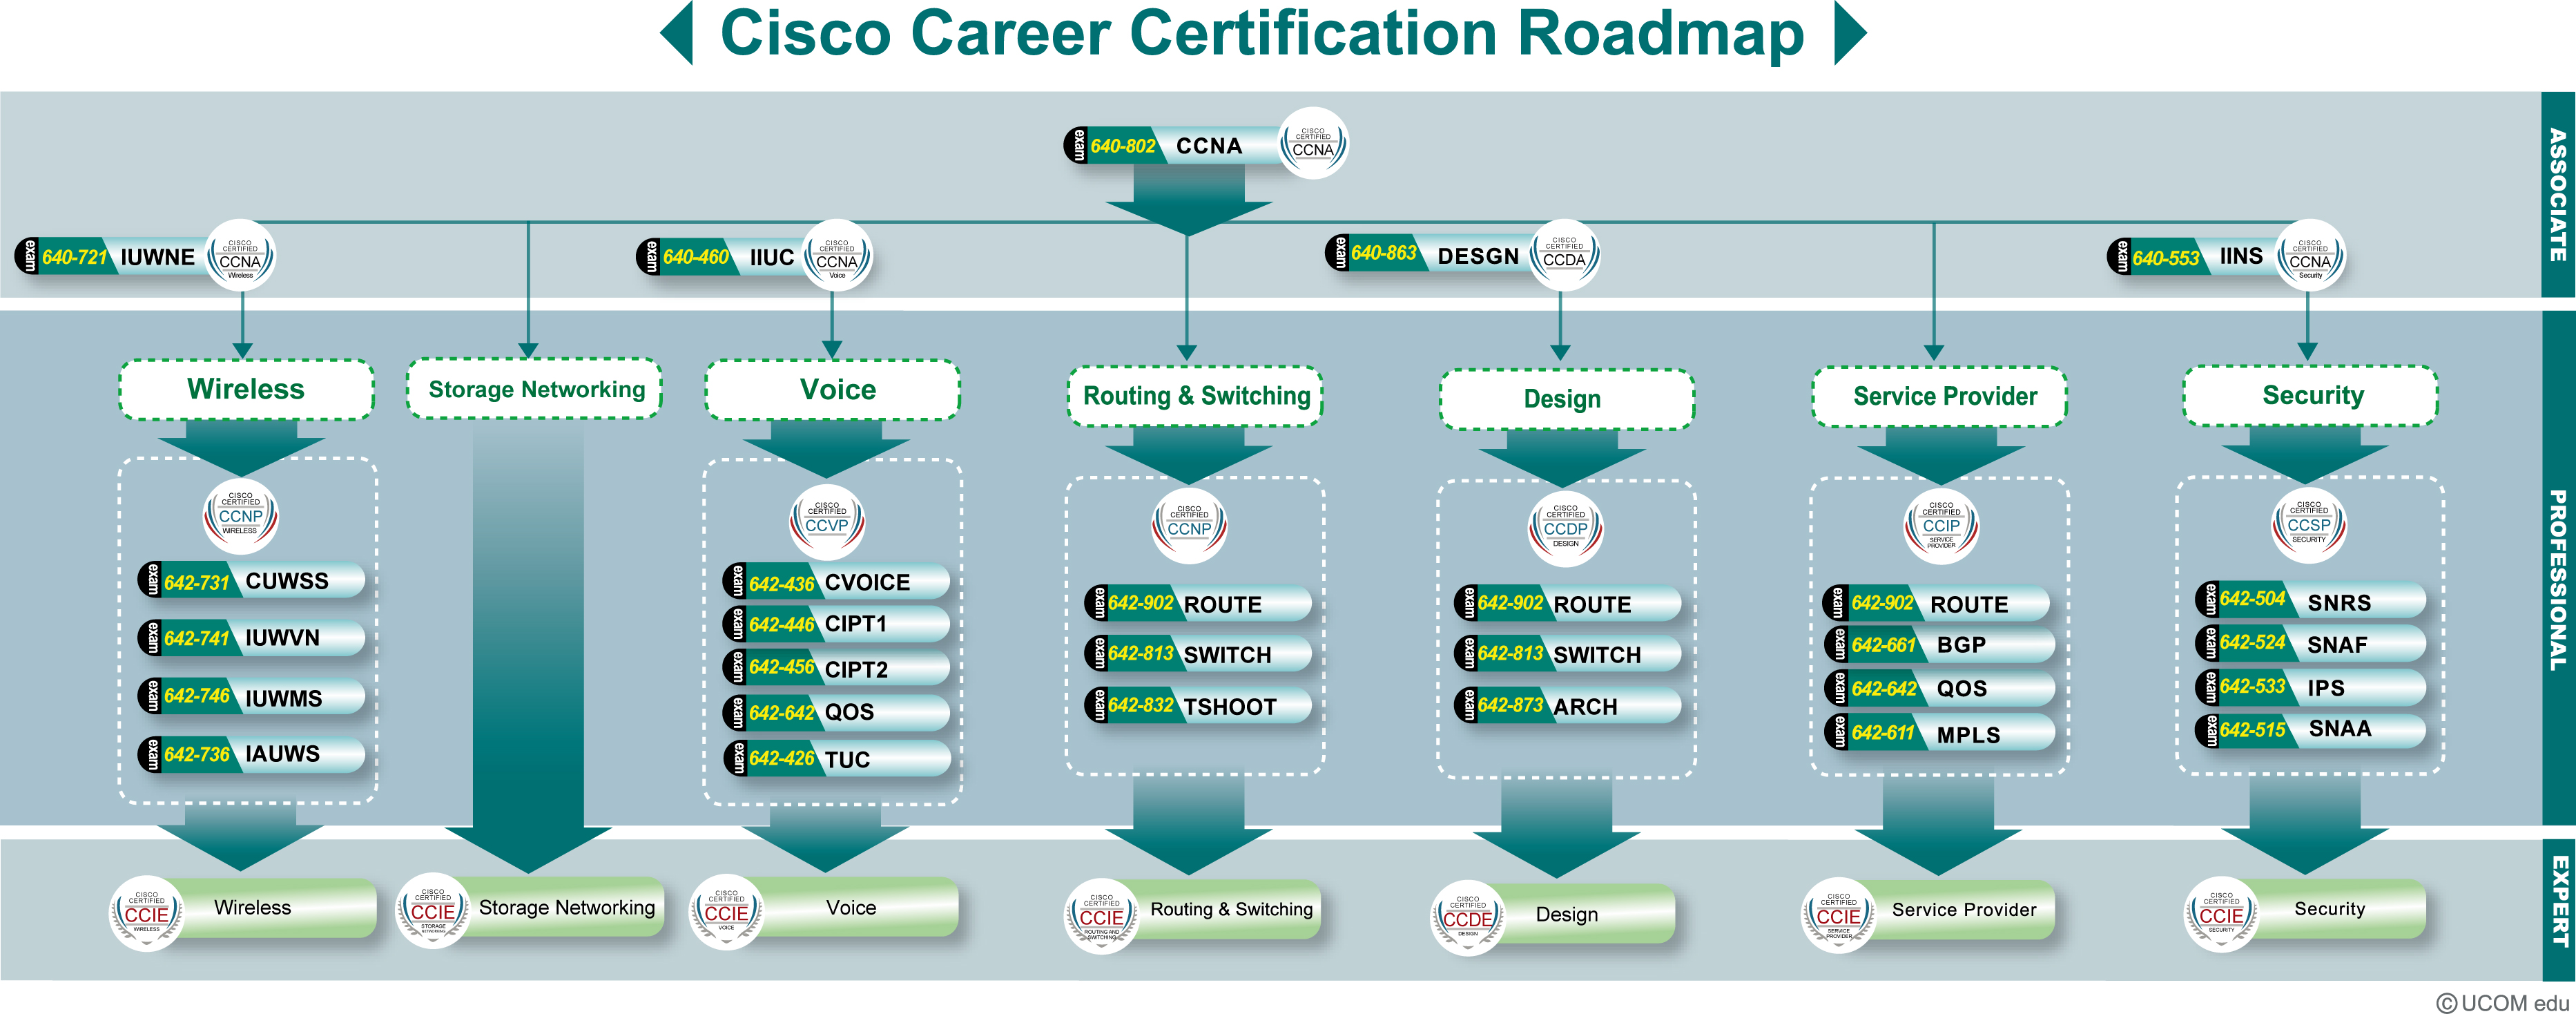
Task: Open the Routing & Switching track box
Action: click(x=1196, y=396)
